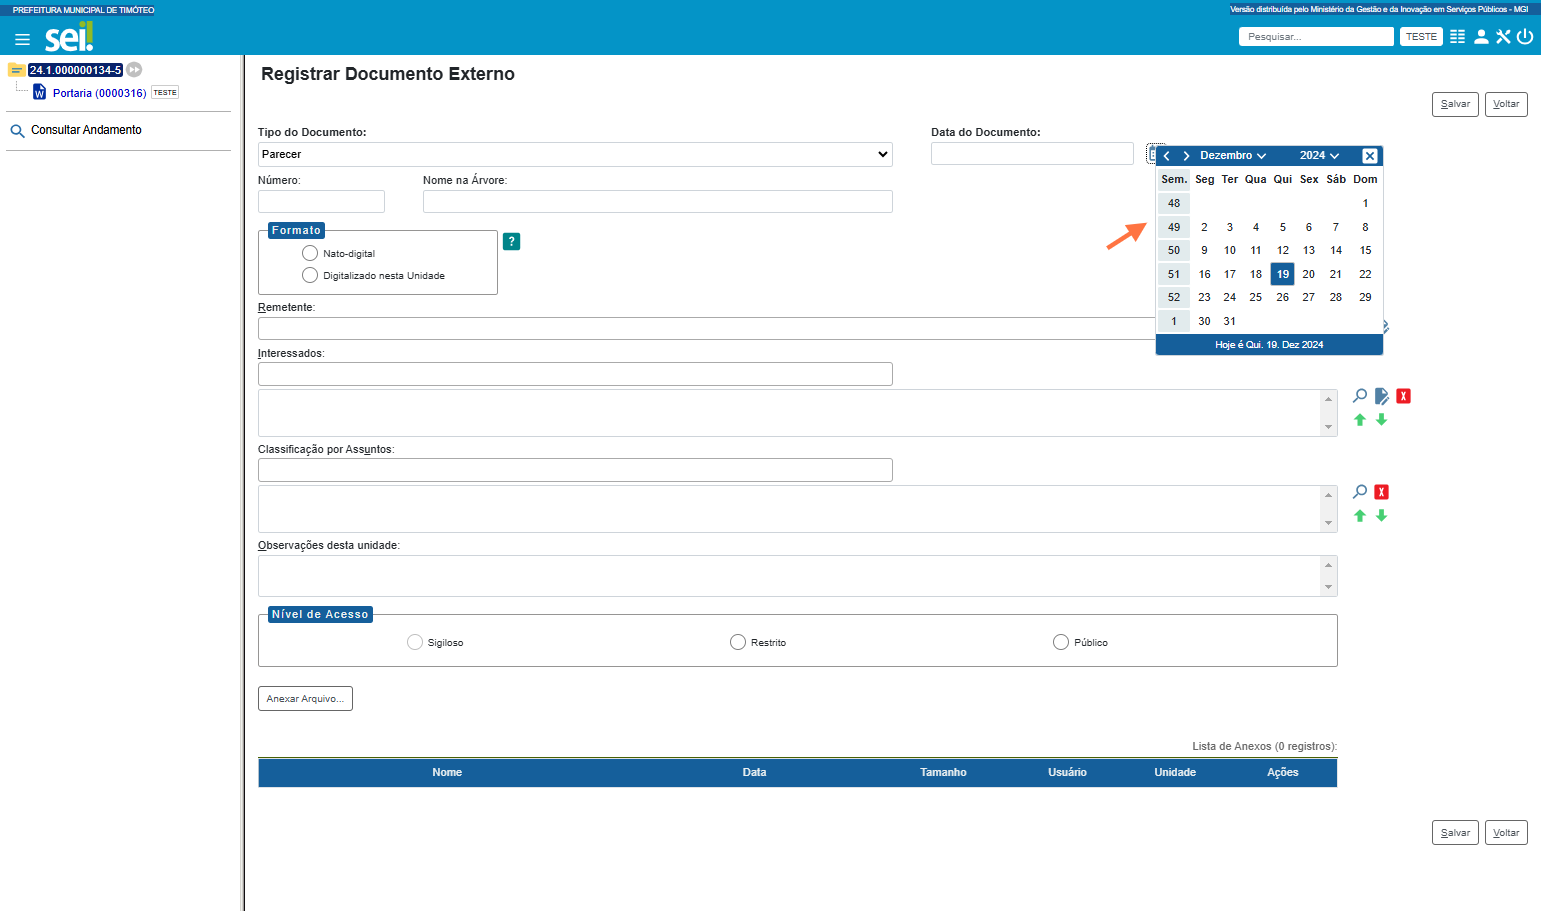This screenshot has width=1541, height=911.
Task: Click the Data do Documento field
Action: tap(1032, 153)
